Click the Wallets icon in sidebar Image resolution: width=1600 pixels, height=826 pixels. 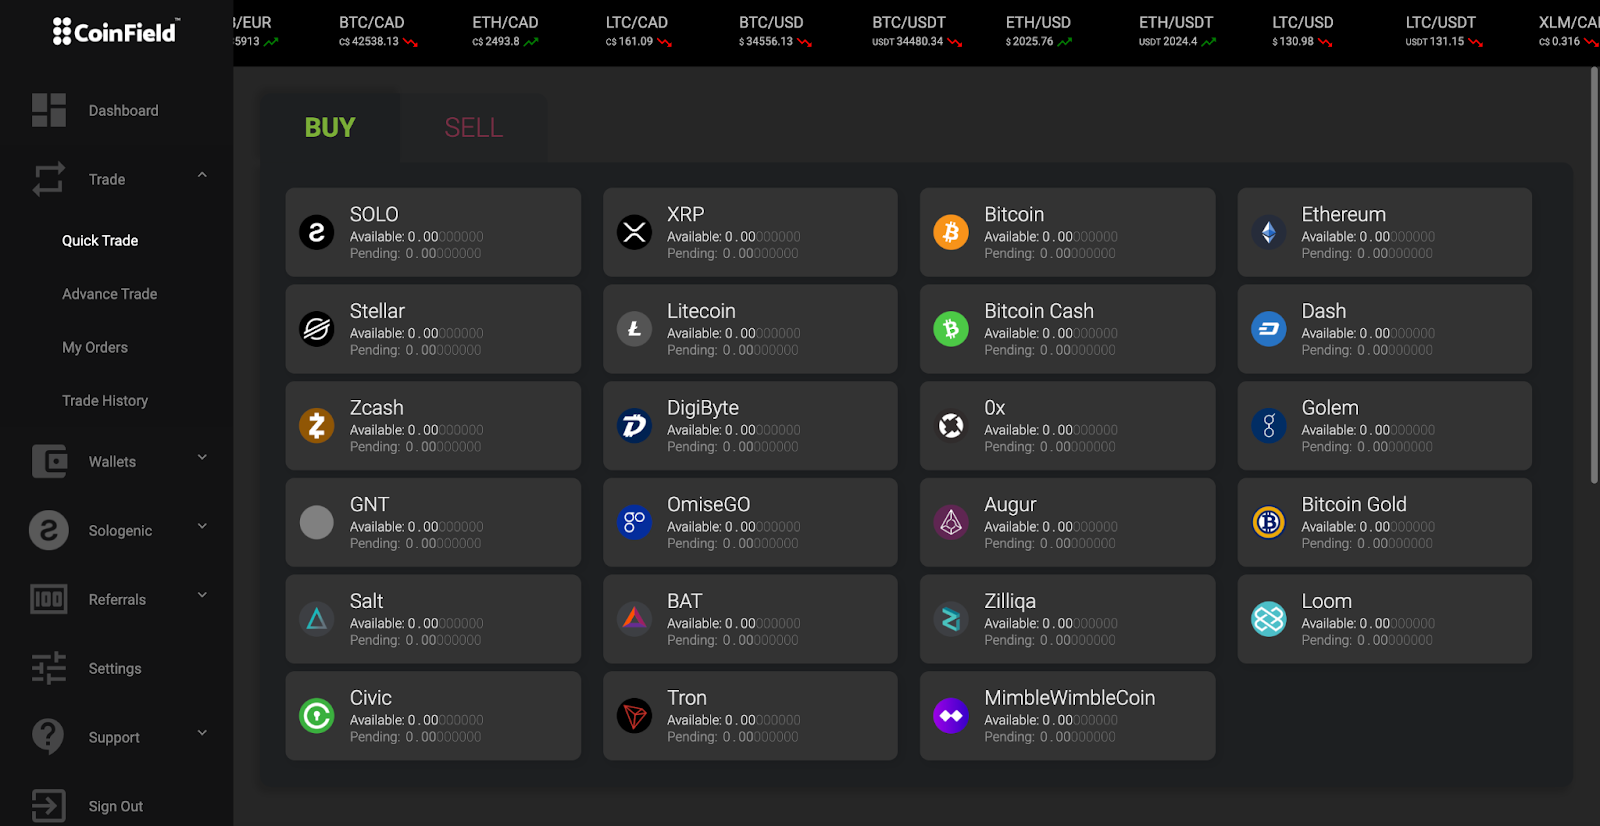[x=49, y=461]
